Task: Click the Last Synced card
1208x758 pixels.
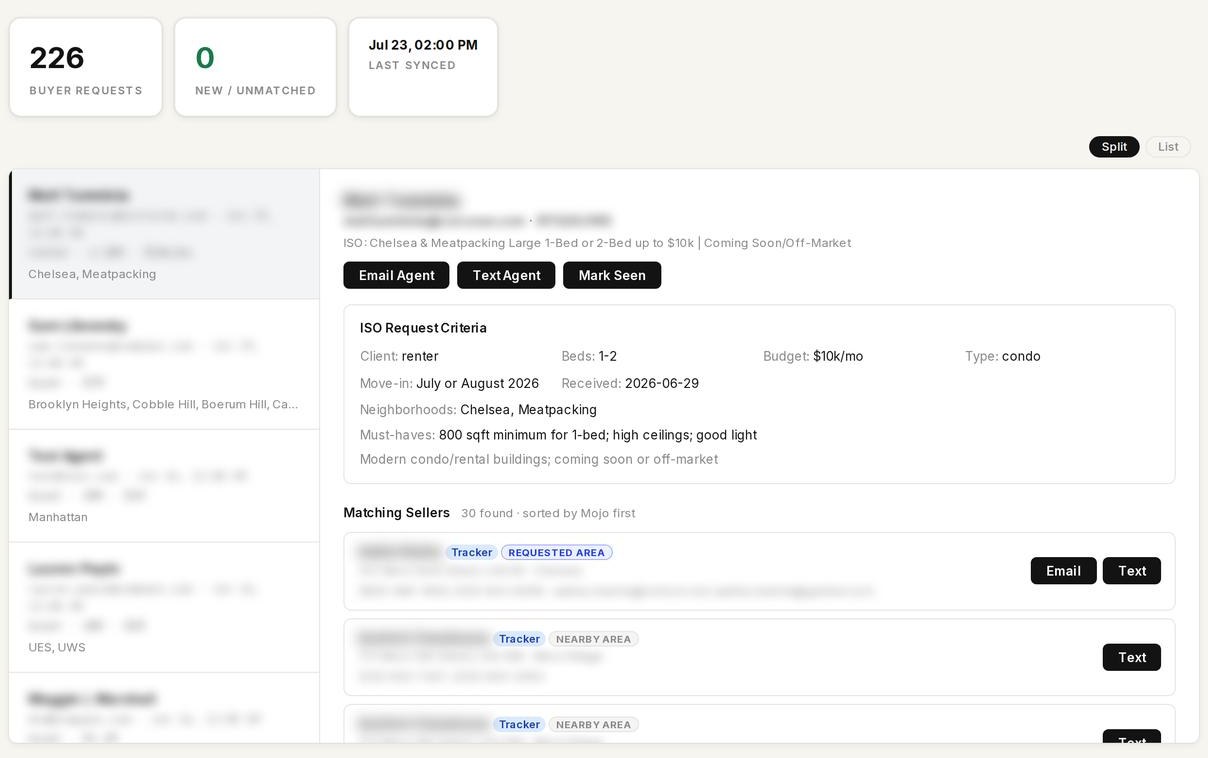Action: click(x=423, y=67)
